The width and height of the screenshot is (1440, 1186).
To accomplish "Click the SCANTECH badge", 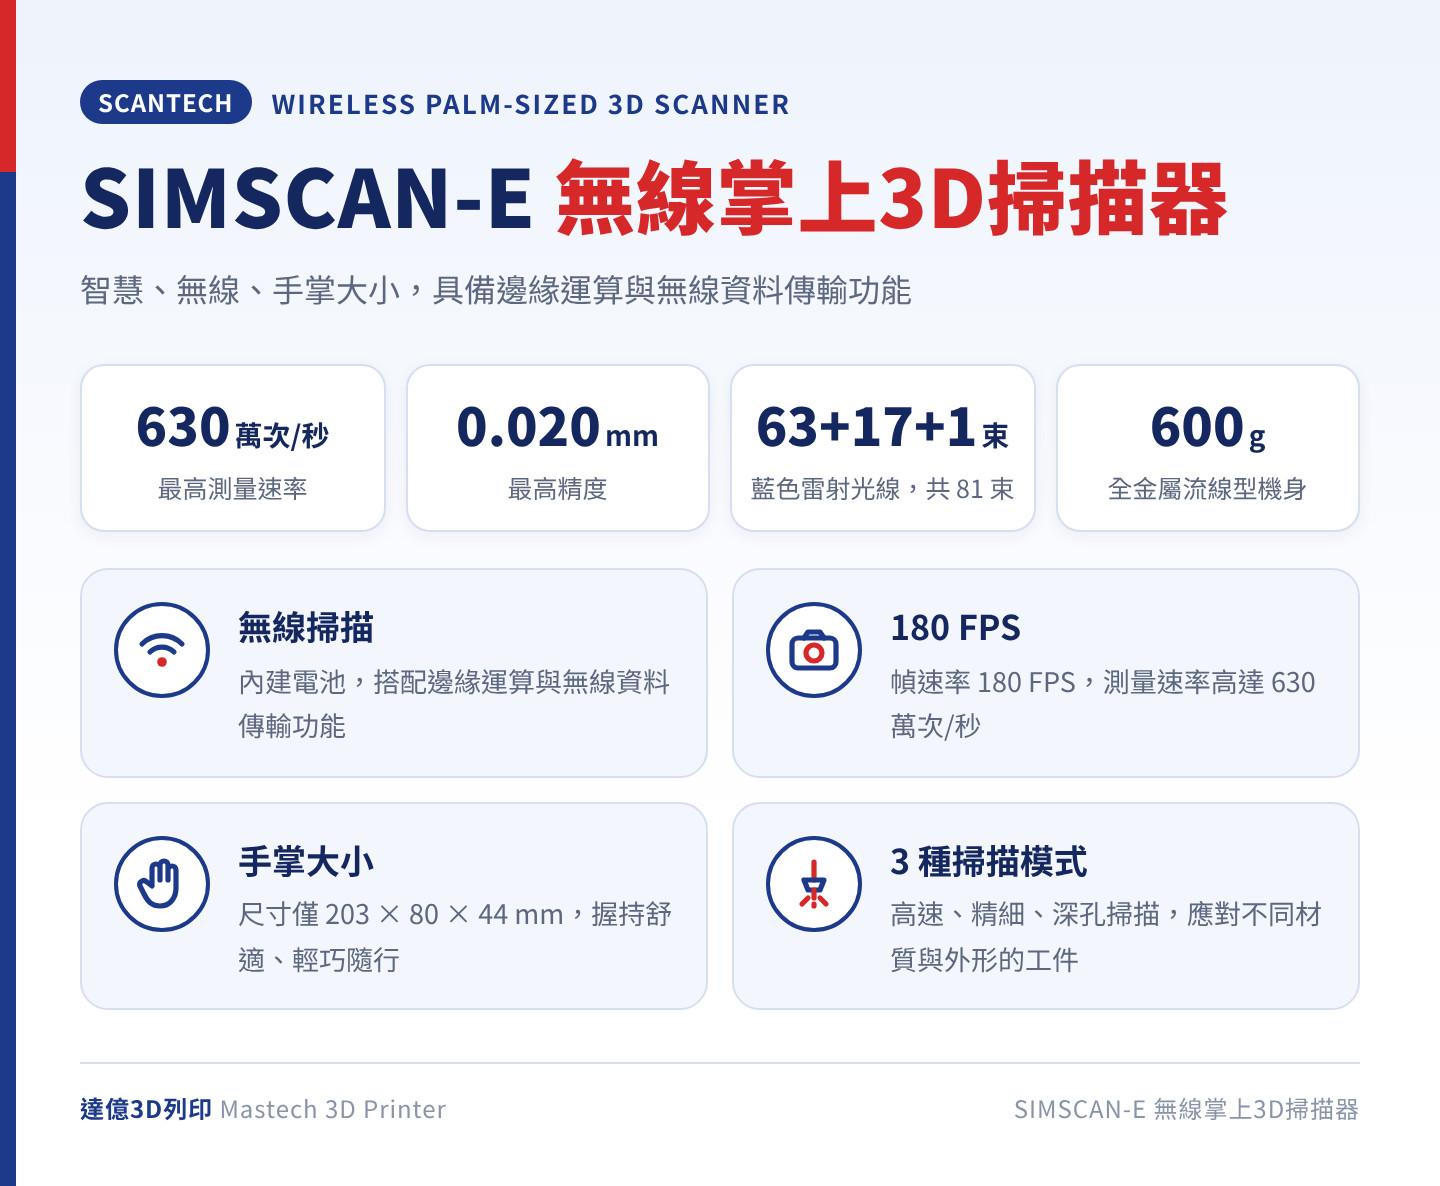I will [166, 102].
